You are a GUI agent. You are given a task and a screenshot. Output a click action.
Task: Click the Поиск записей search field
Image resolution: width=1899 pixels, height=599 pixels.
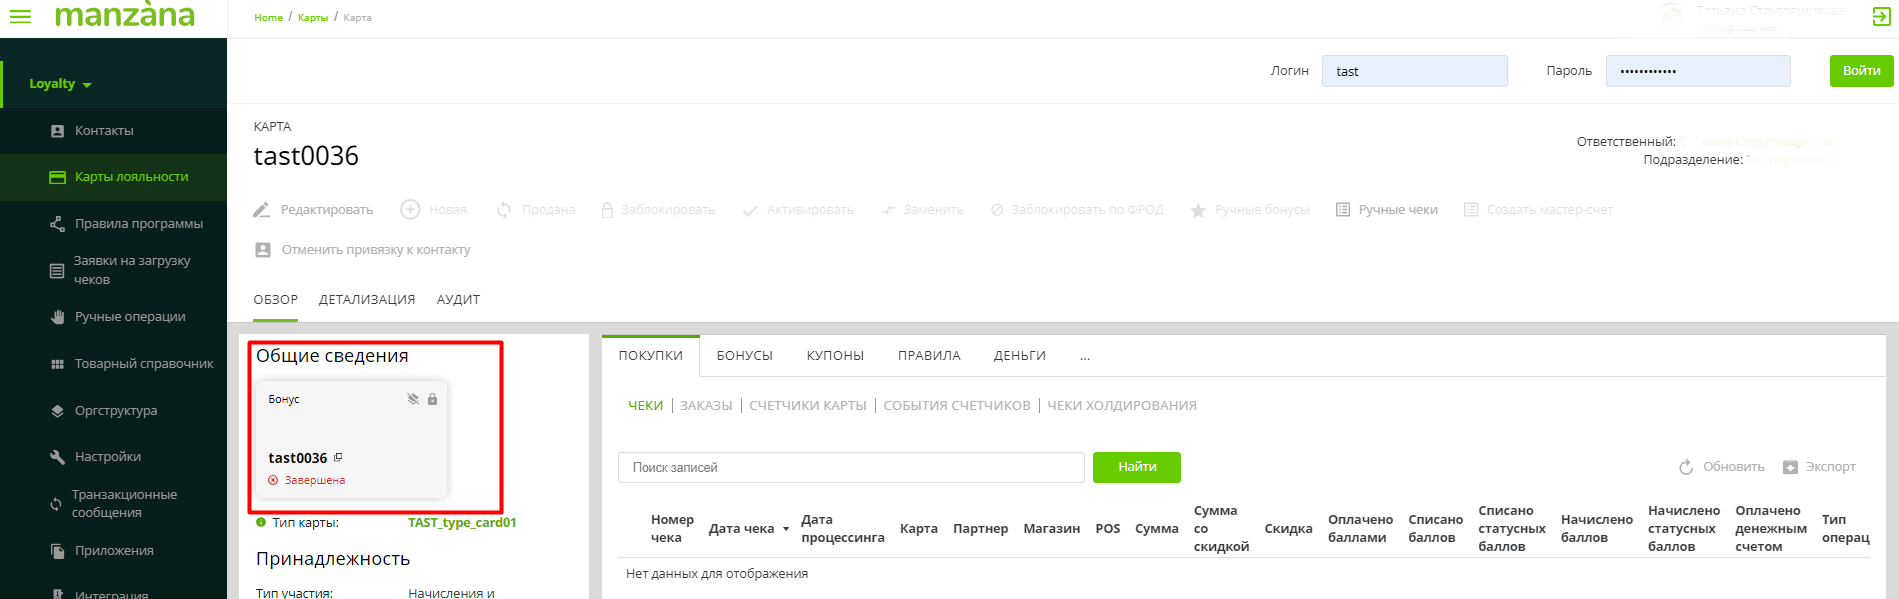pyautogui.click(x=850, y=467)
